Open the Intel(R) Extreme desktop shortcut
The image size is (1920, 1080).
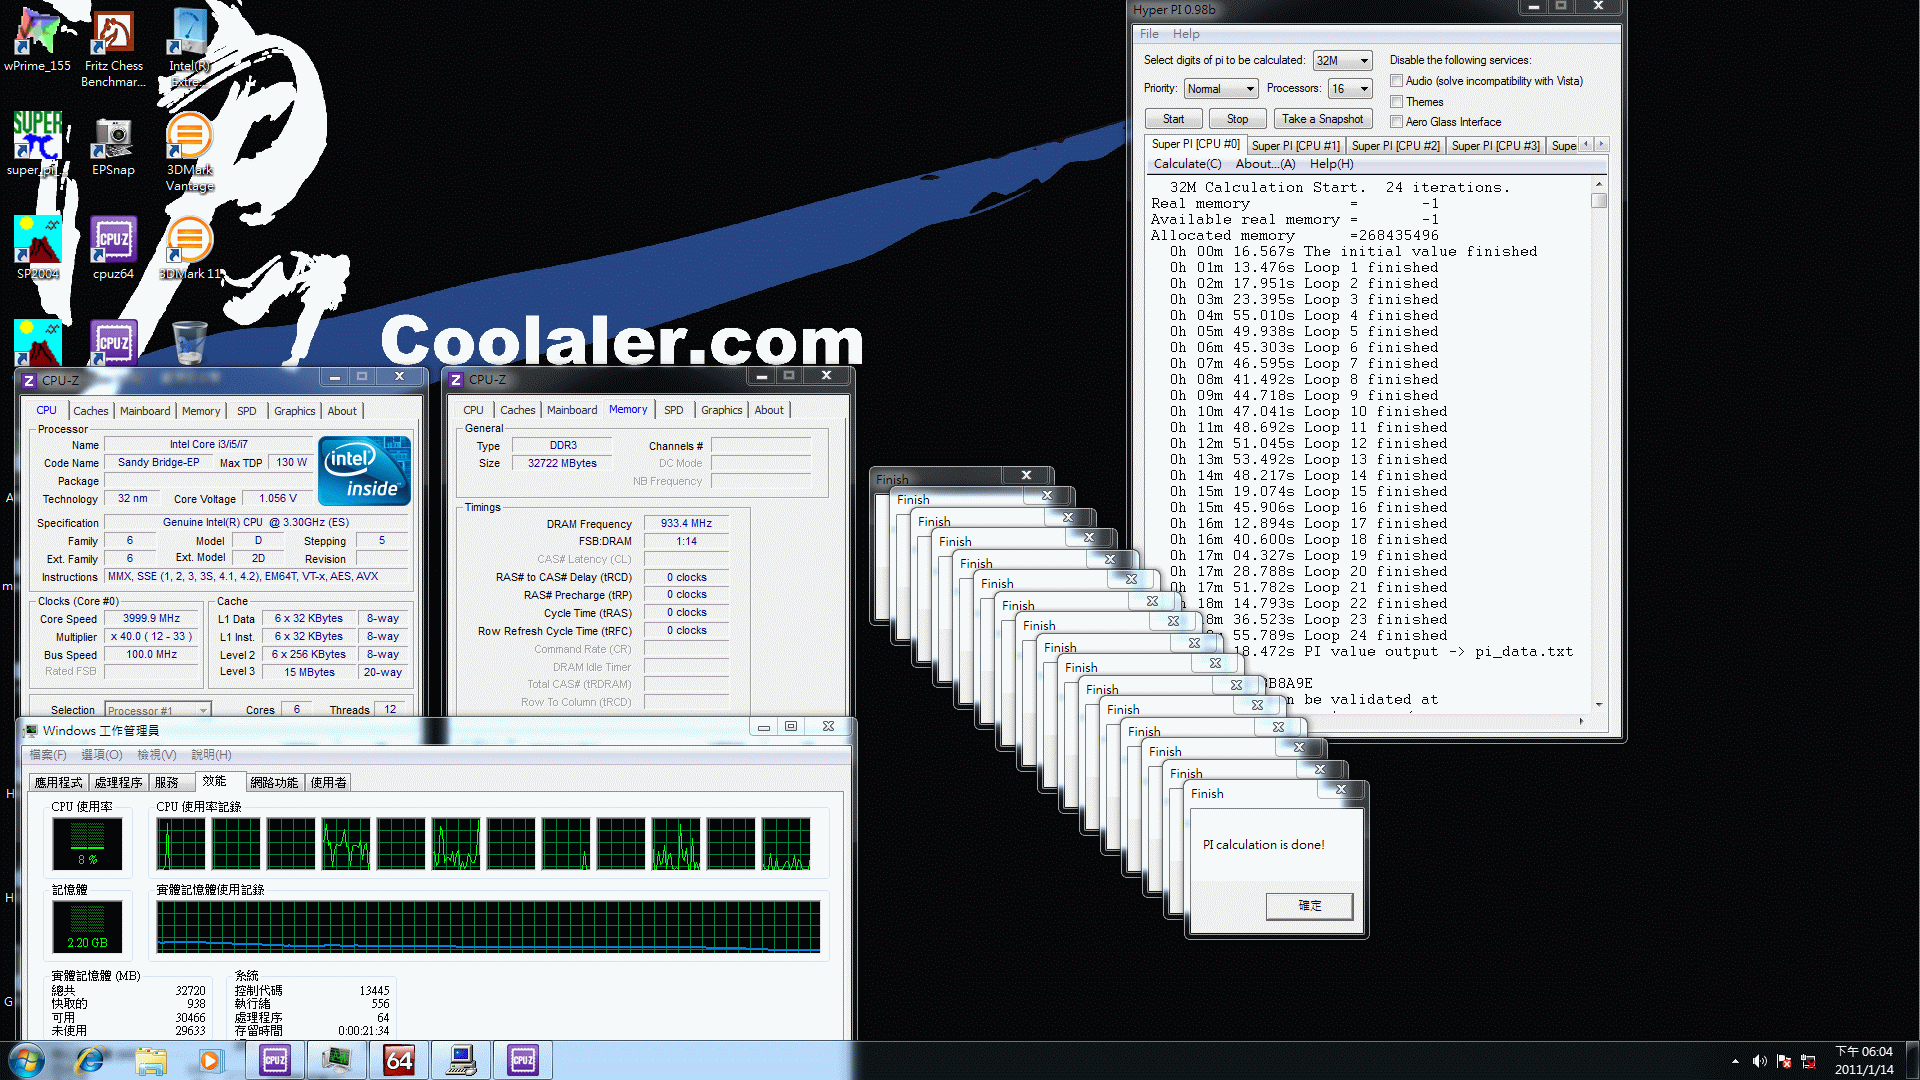pos(189,48)
